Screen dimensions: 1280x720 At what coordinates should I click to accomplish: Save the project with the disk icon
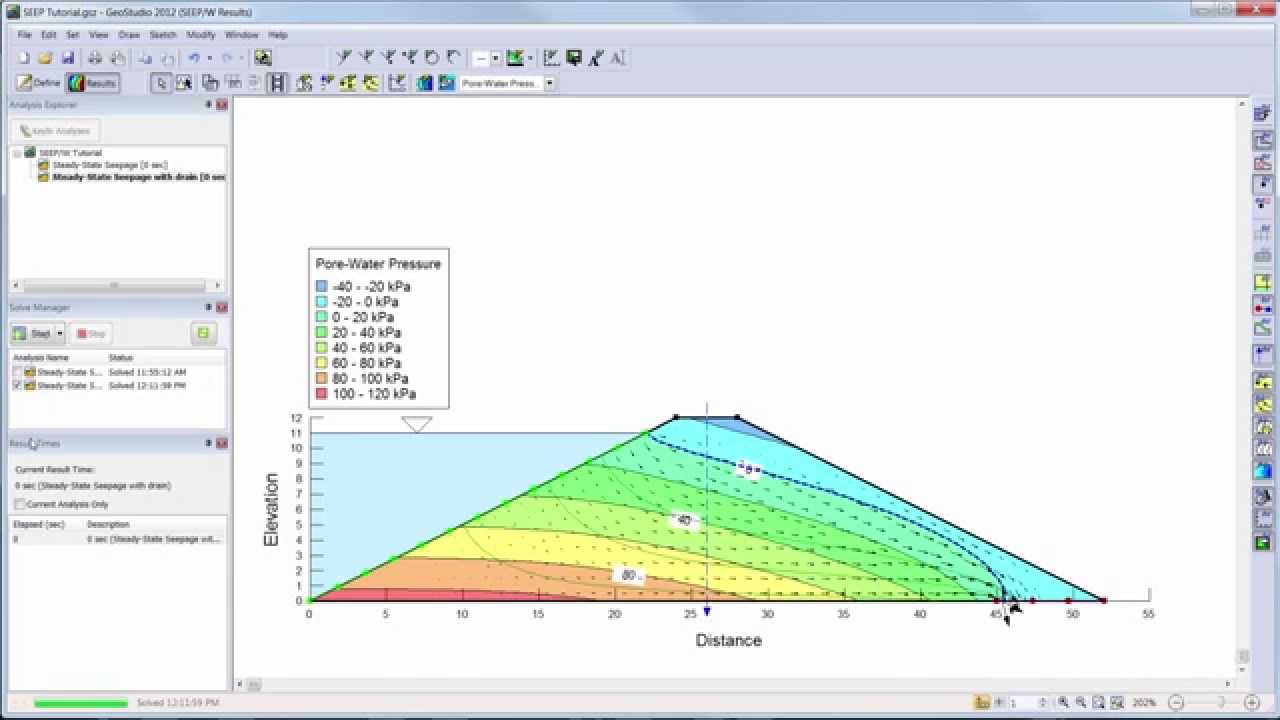[x=68, y=58]
